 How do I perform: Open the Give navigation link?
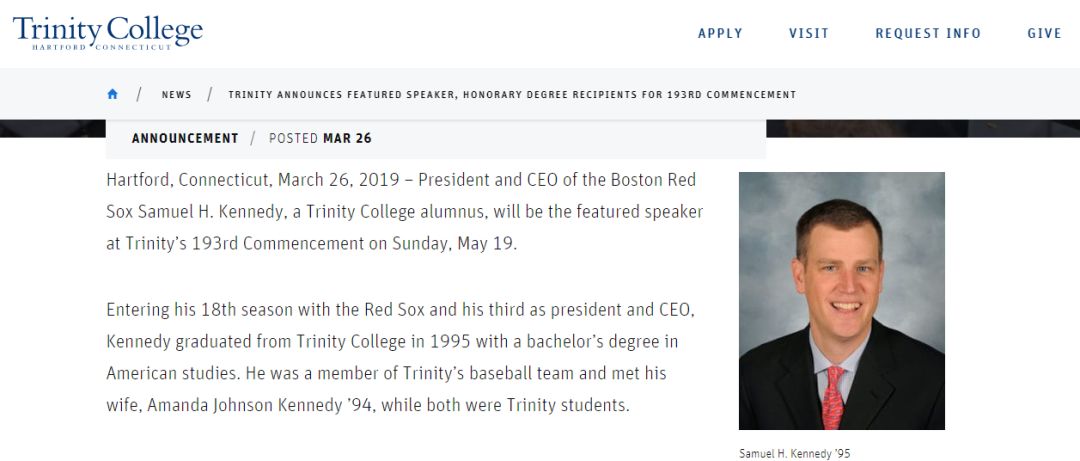pyautogui.click(x=1044, y=33)
